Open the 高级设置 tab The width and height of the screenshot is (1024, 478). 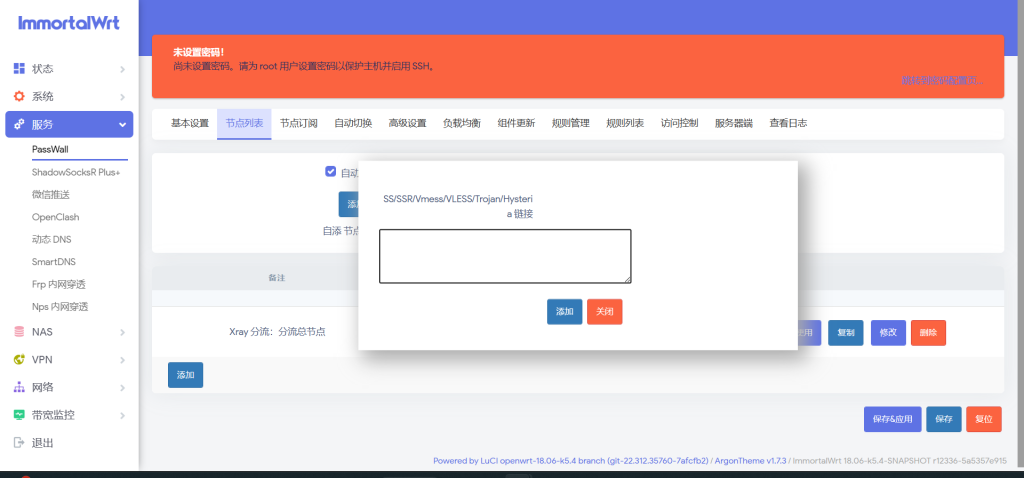(x=407, y=123)
